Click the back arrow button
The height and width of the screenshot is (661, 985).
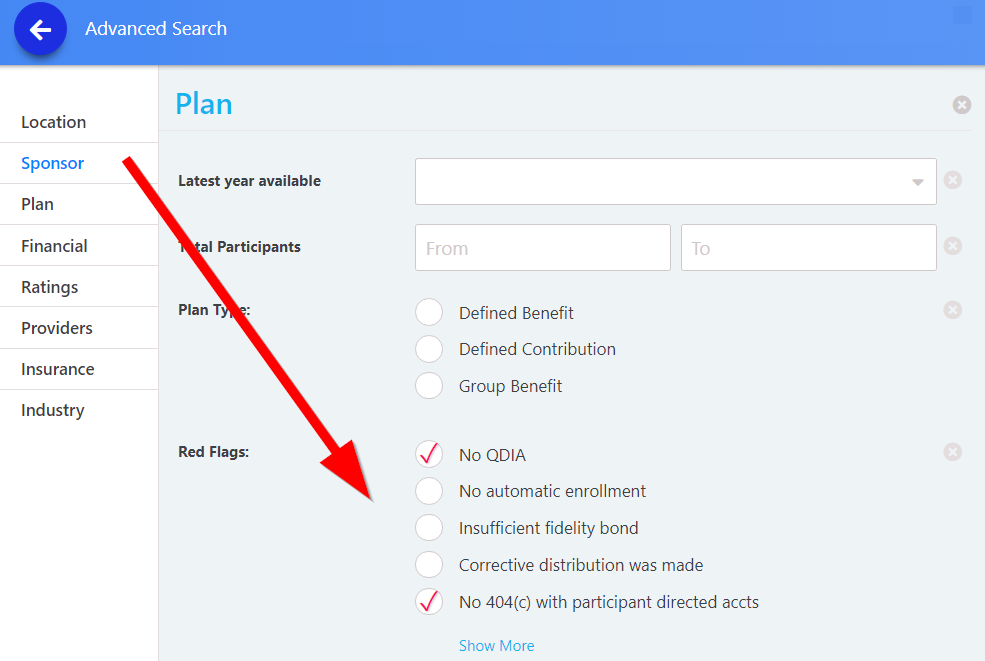tap(40, 30)
